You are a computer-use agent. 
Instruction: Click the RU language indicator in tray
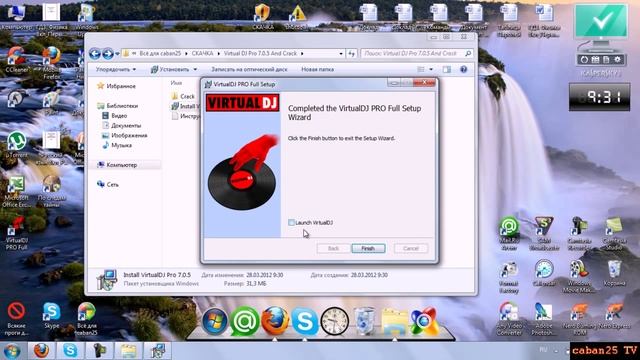tap(543, 350)
